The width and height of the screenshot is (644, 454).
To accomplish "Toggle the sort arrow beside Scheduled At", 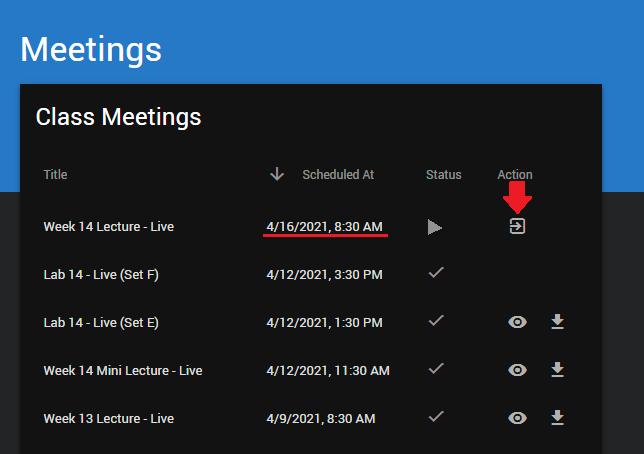I will [x=277, y=174].
